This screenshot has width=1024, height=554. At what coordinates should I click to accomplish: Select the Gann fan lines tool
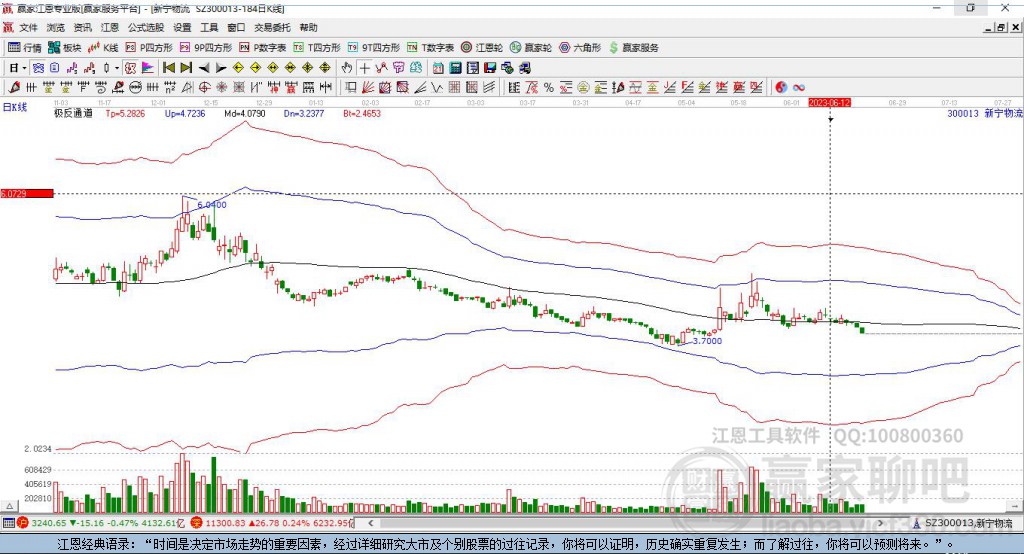pyautogui.click(x=368, y=87)
